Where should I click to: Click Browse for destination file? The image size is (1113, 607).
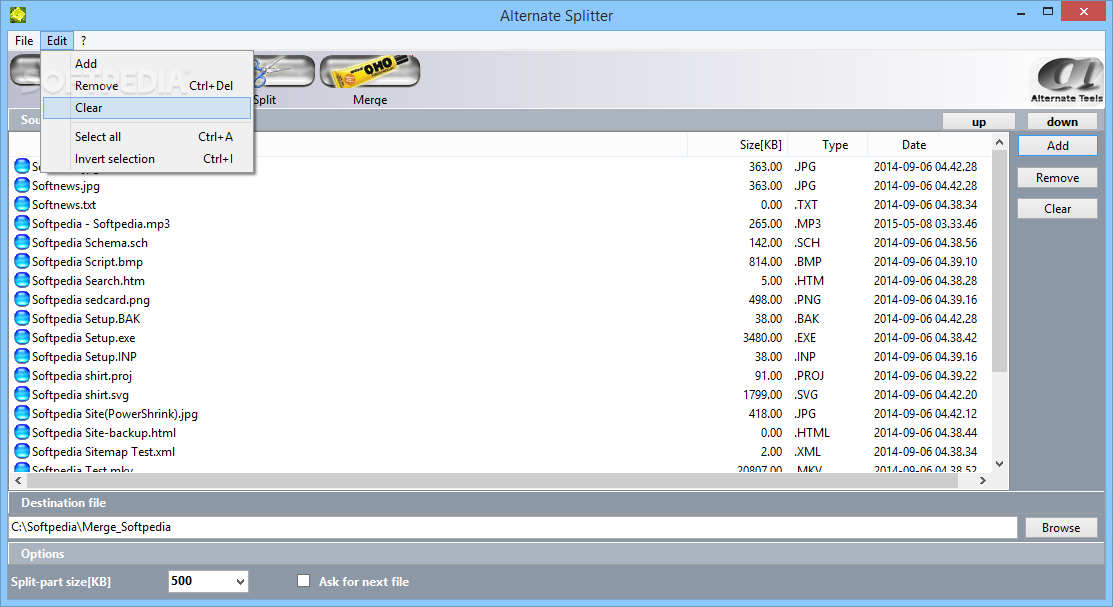[1061, 527]
